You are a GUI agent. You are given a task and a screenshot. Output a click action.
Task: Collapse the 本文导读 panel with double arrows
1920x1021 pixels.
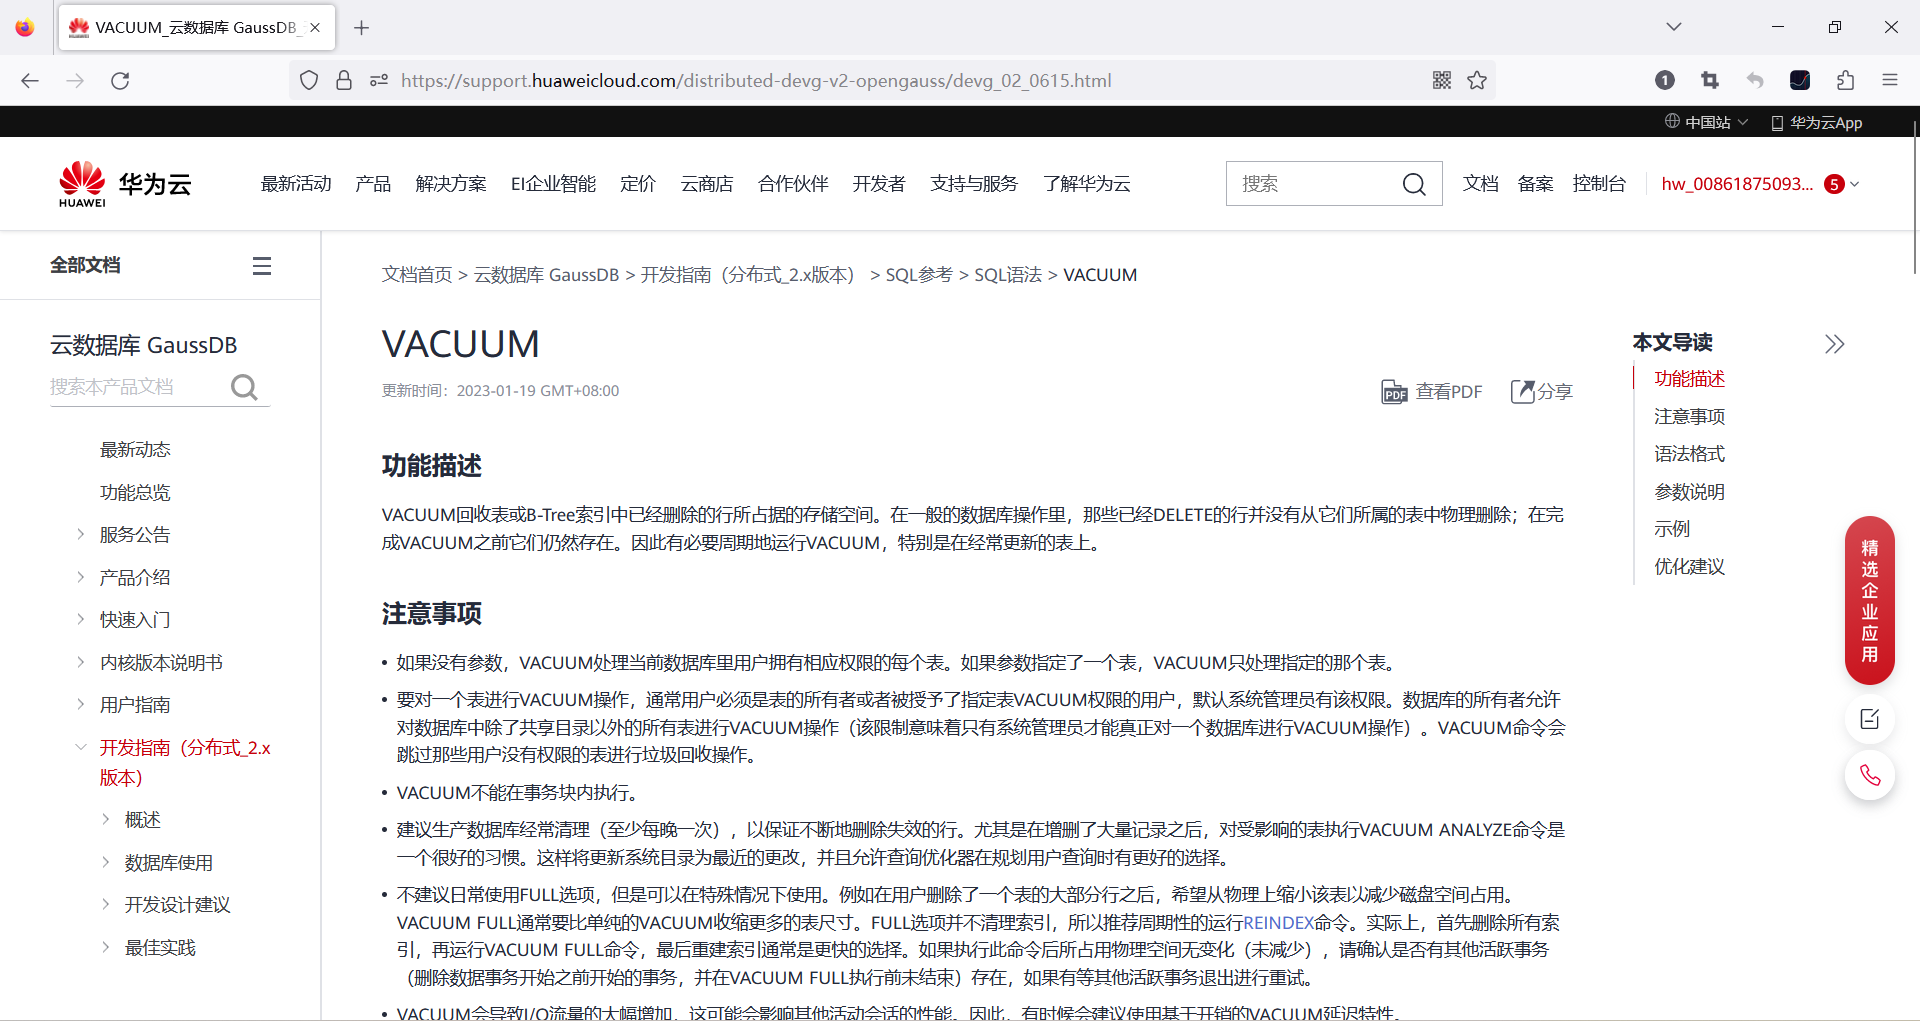point(1835,343)
